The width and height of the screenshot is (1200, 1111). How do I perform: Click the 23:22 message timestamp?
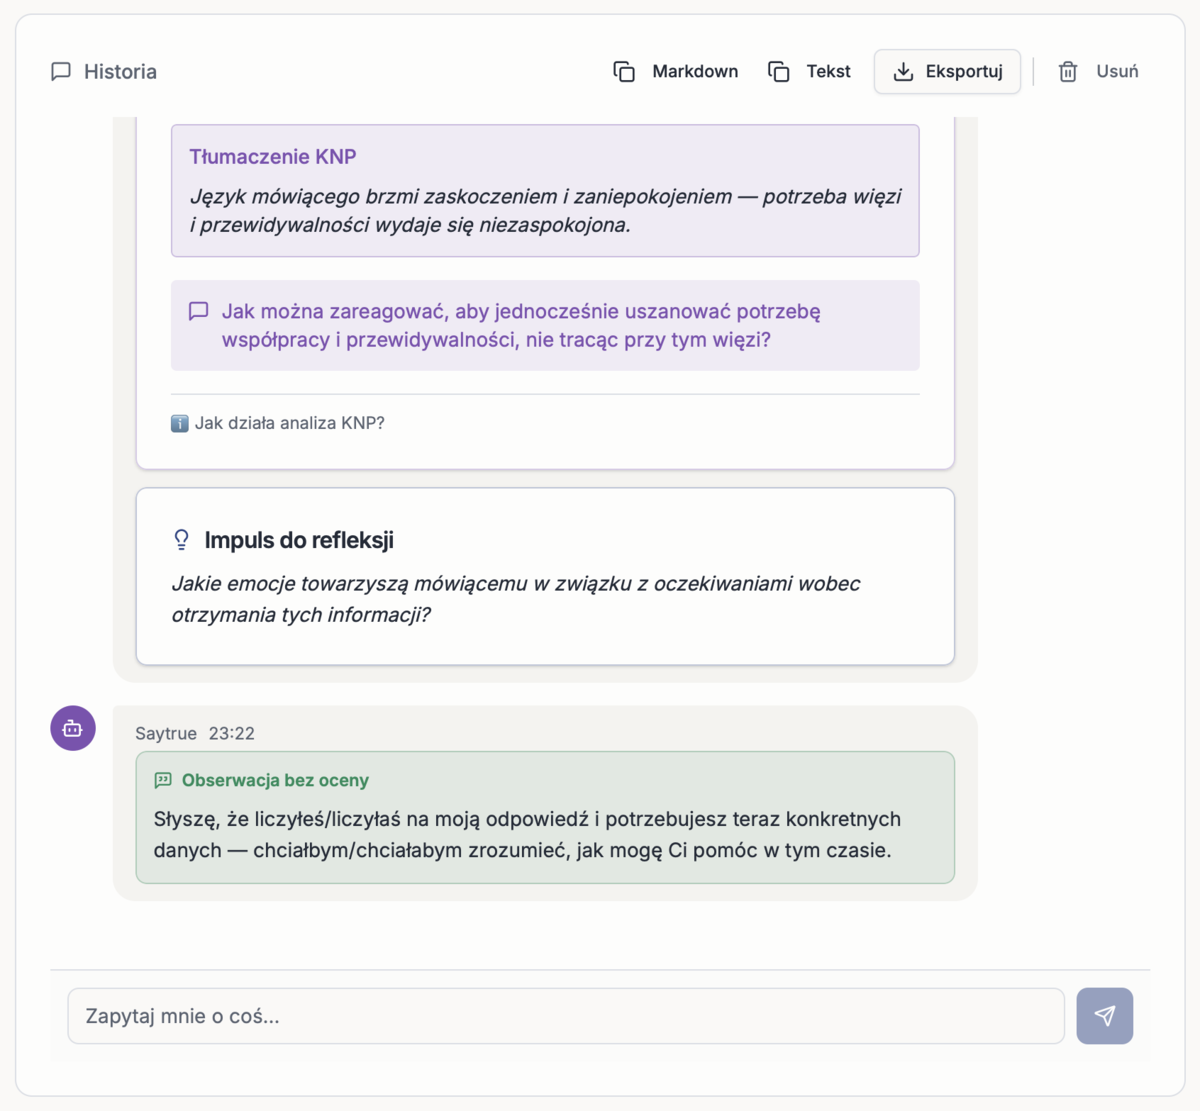[232, 733]
